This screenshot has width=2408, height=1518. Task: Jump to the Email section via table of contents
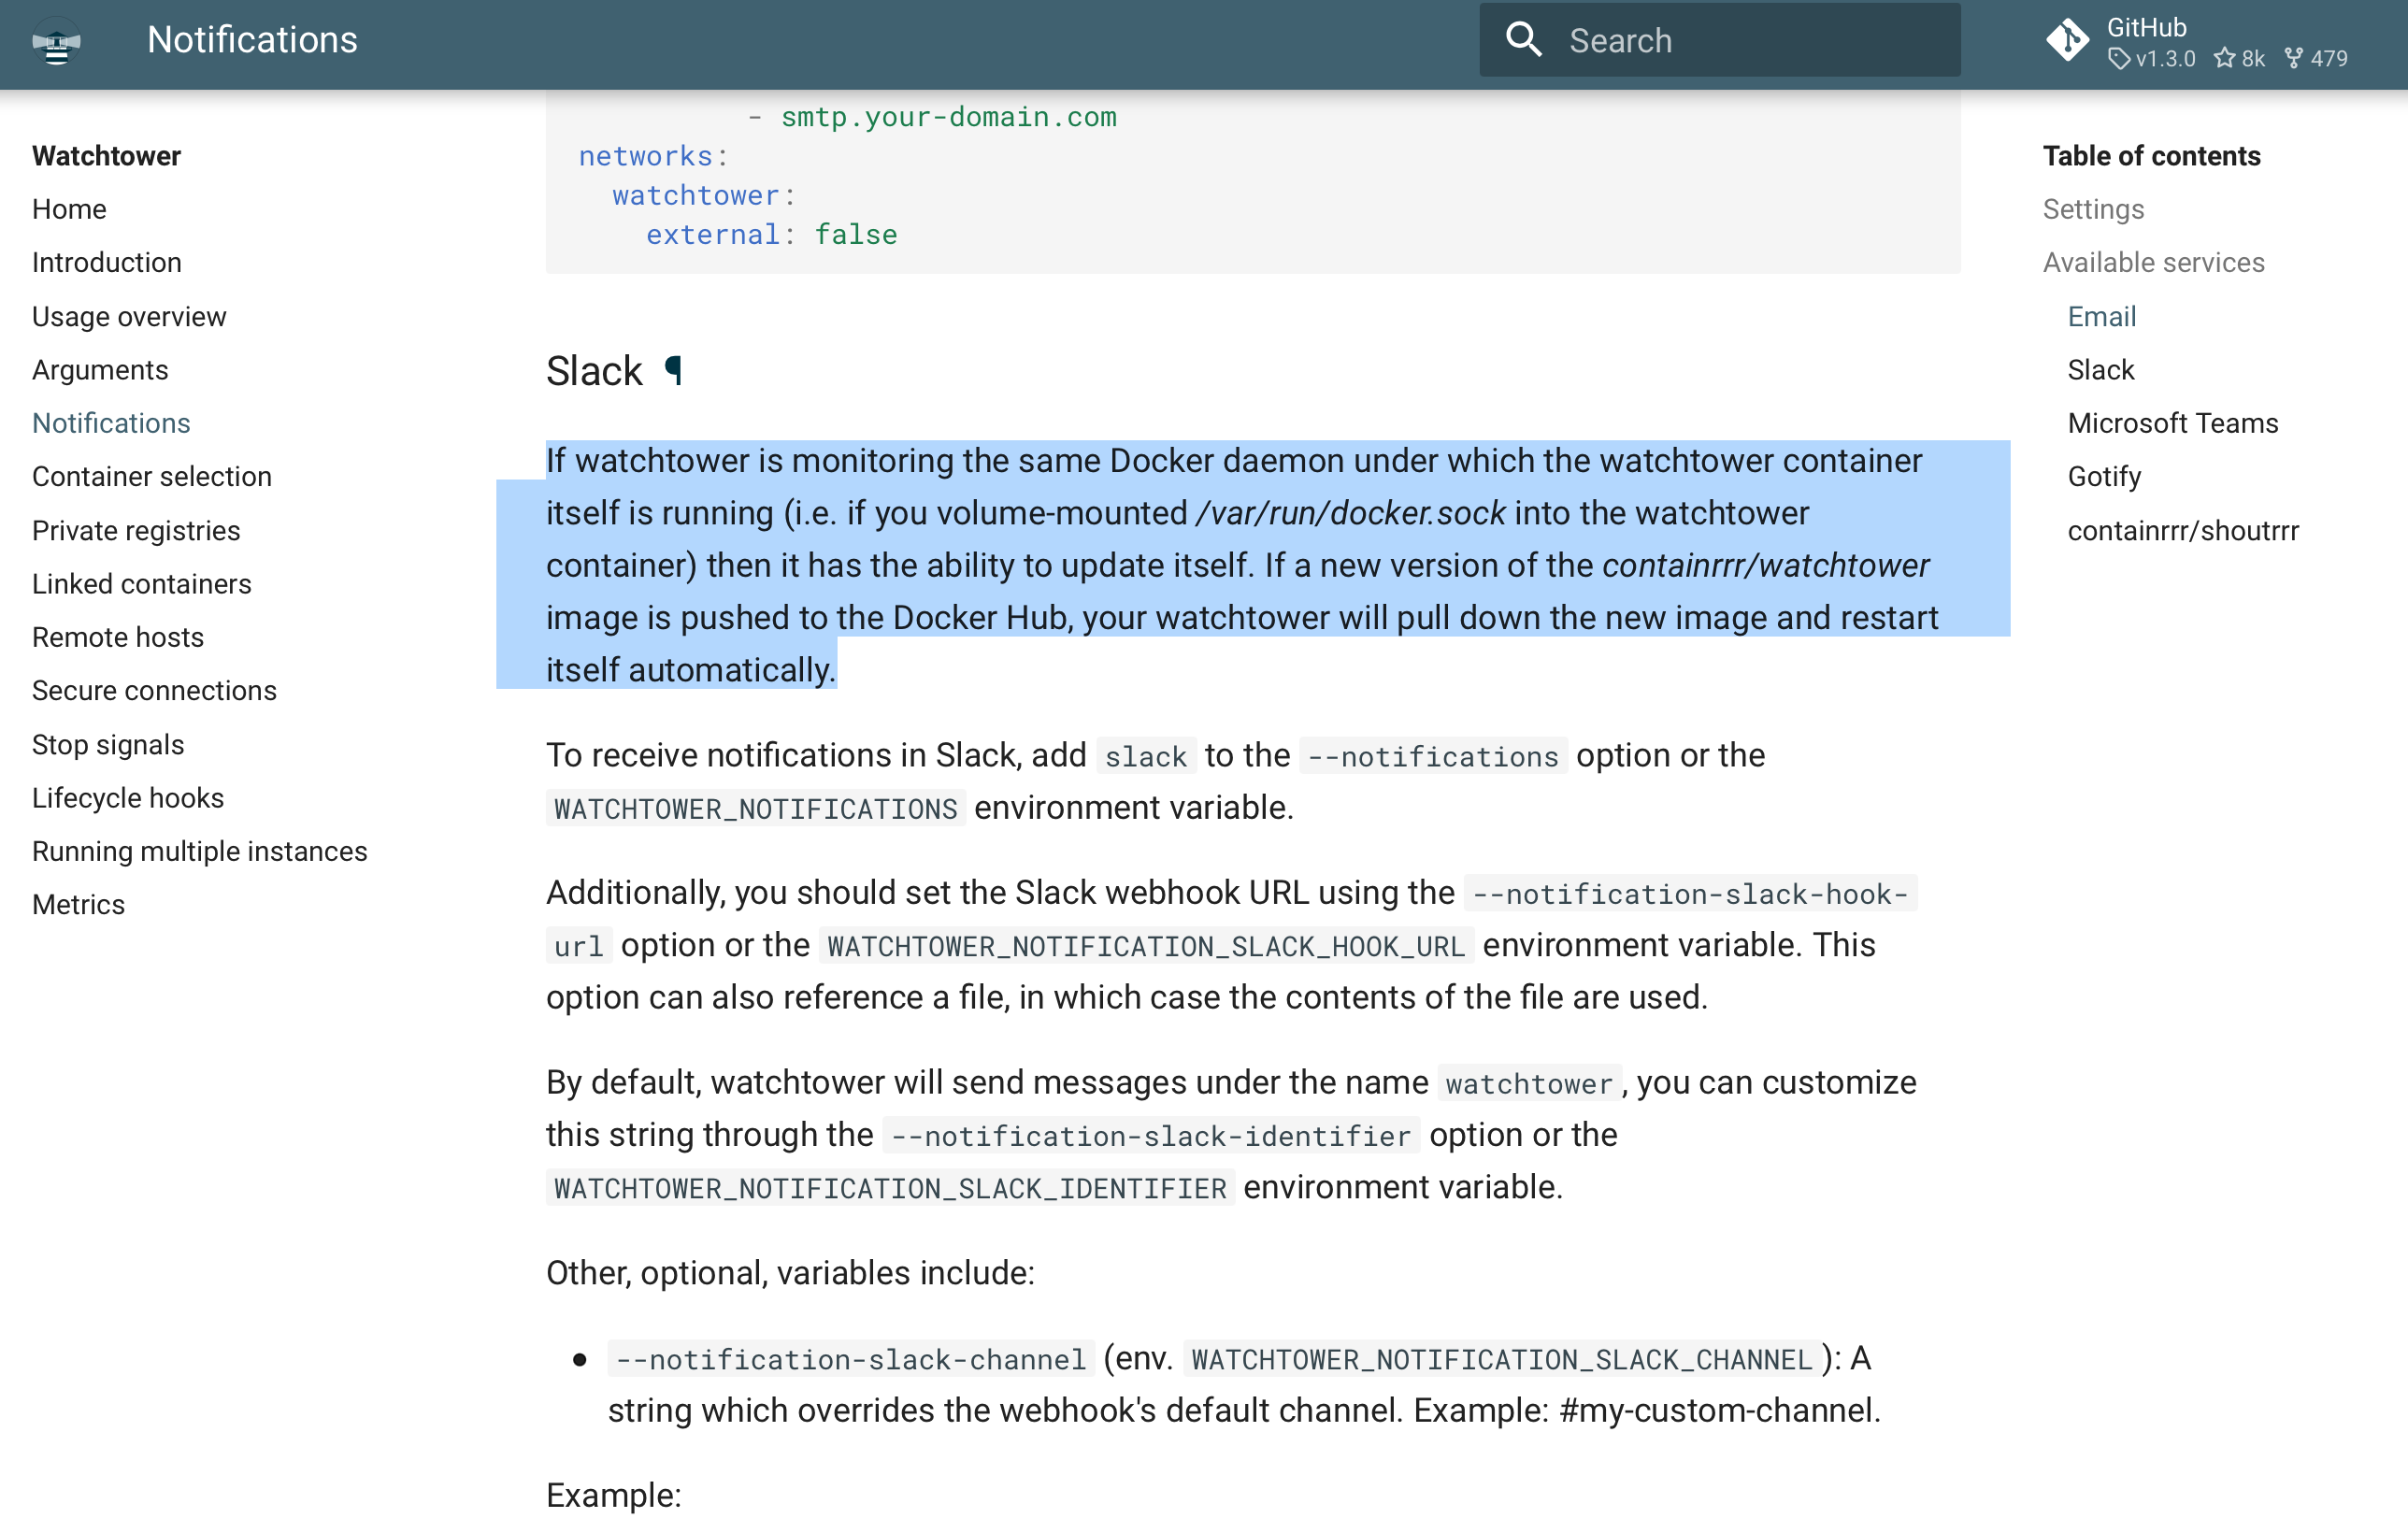(2101, 316)
